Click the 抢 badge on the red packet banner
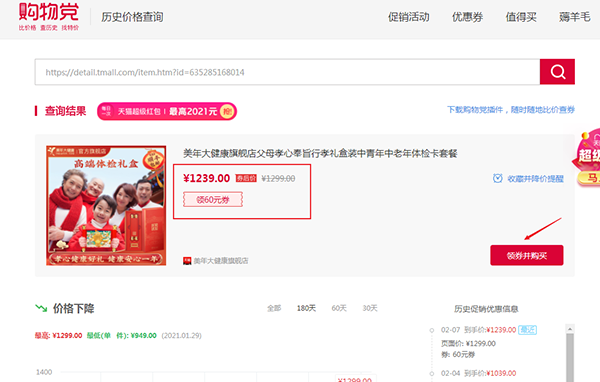600x382 pixels. 227,111
